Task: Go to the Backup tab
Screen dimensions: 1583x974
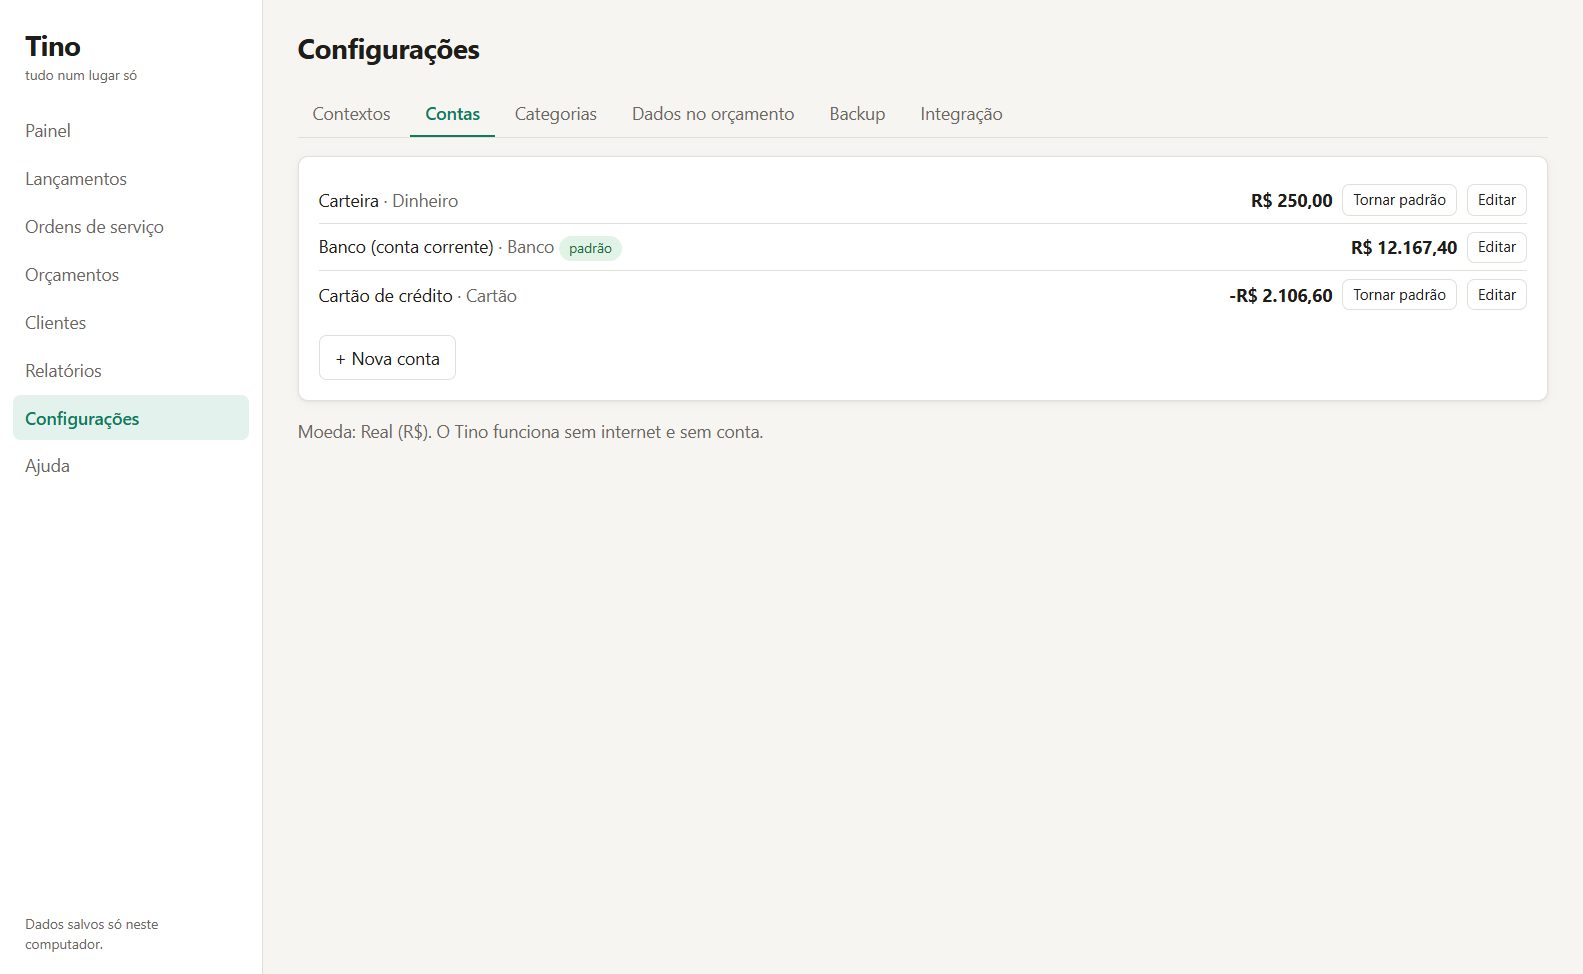Action: [857, 114]
